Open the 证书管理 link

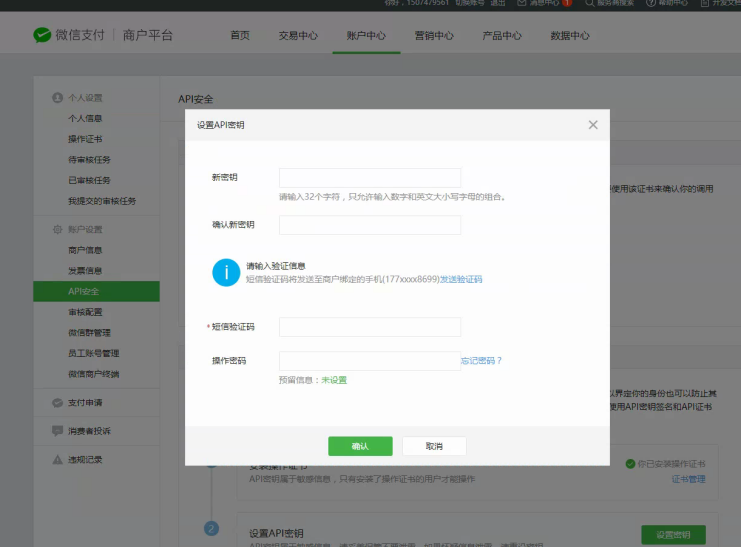click(689, 479)
